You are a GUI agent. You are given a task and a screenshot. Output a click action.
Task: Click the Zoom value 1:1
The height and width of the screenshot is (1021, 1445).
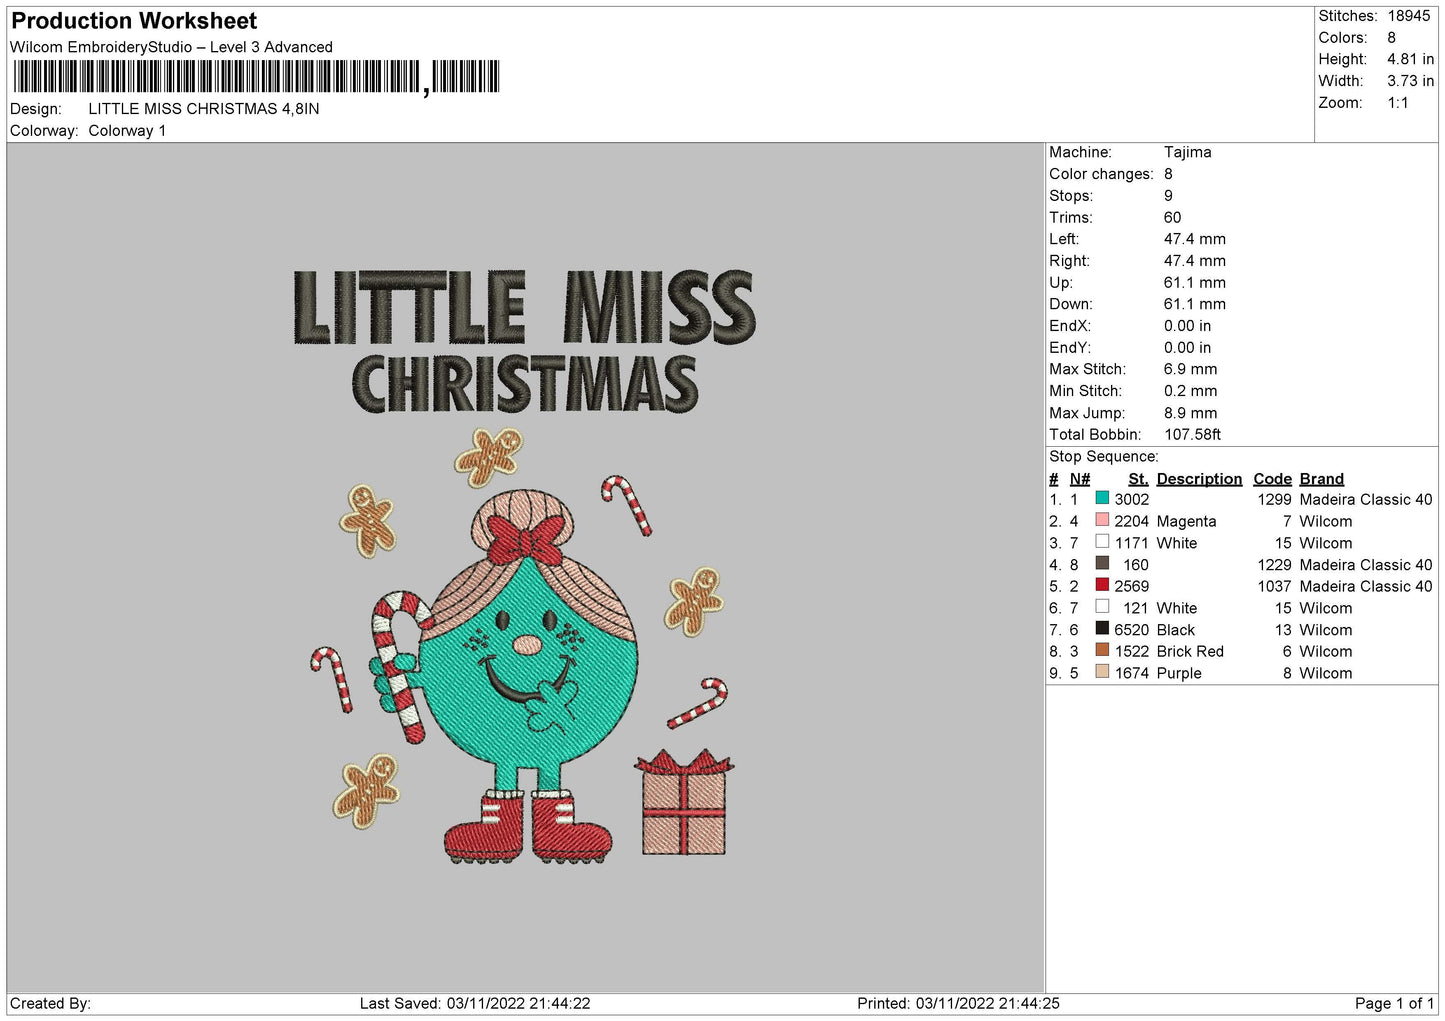coord(1397,103)
